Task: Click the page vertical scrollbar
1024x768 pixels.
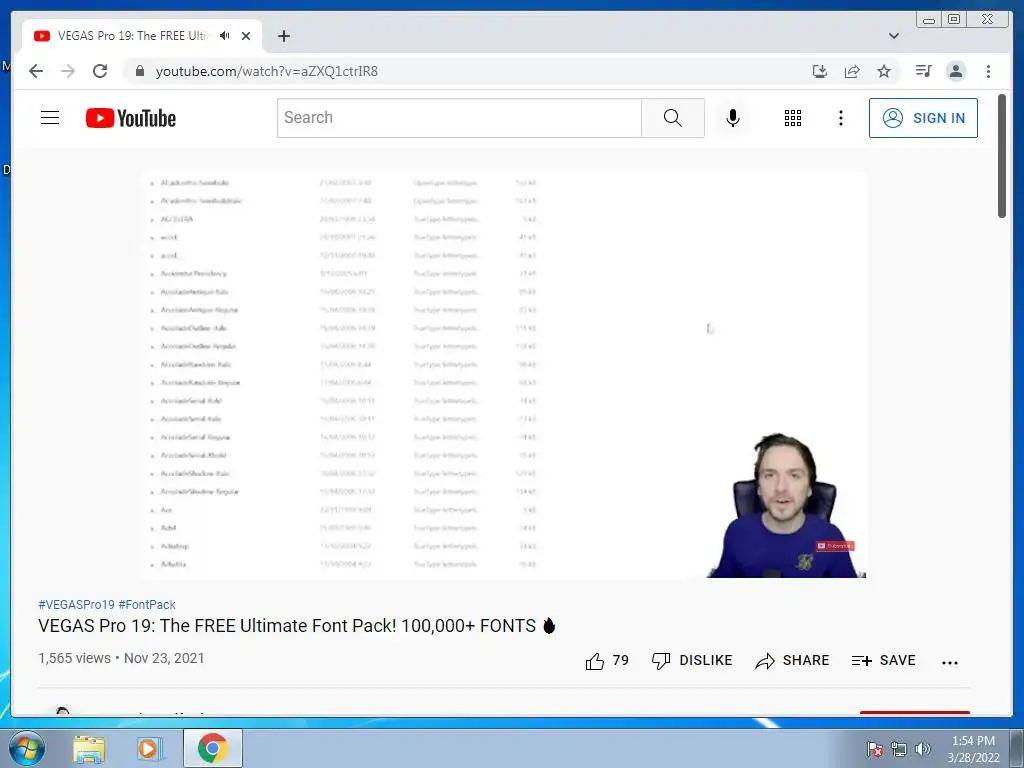Action: 1002,155
